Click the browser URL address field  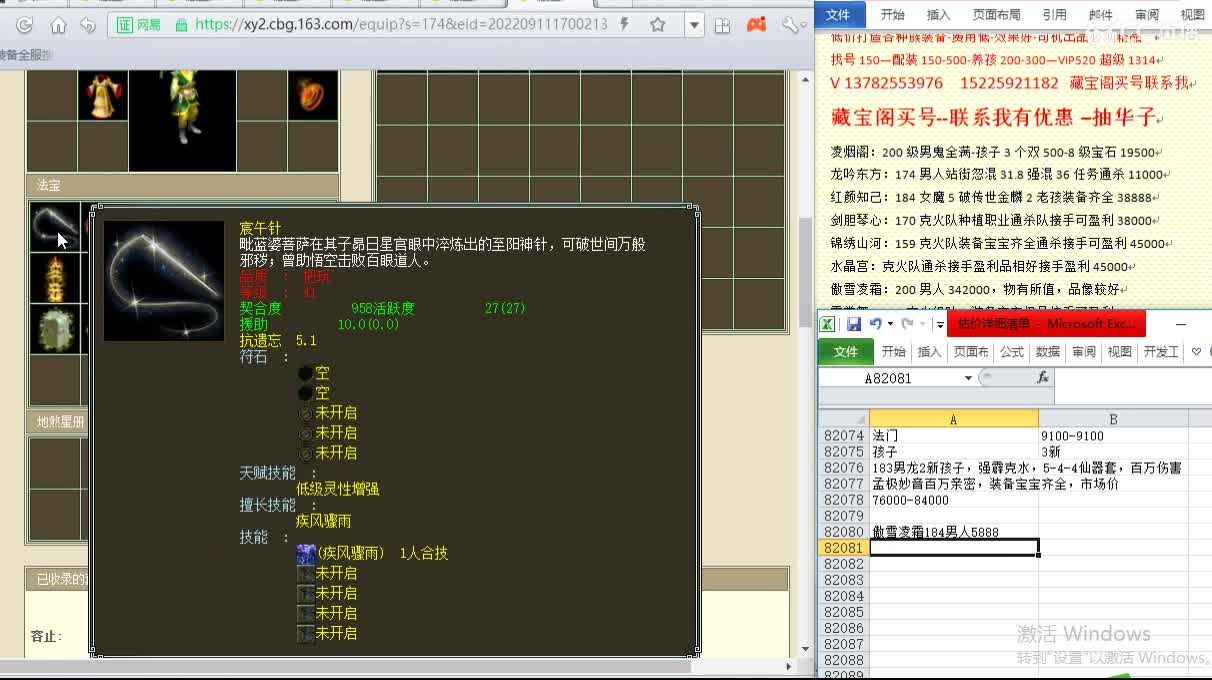pyautogui.click(x=400, y=25)
